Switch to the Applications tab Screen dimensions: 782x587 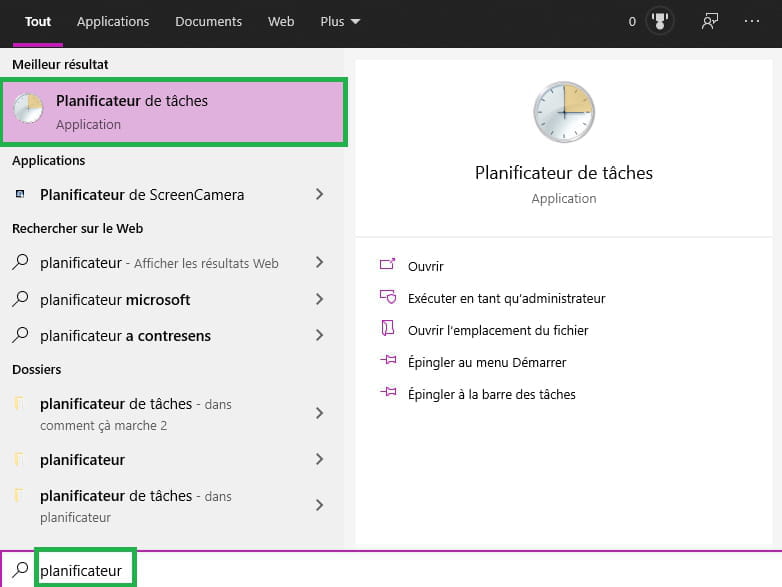[x=113, y=22]
